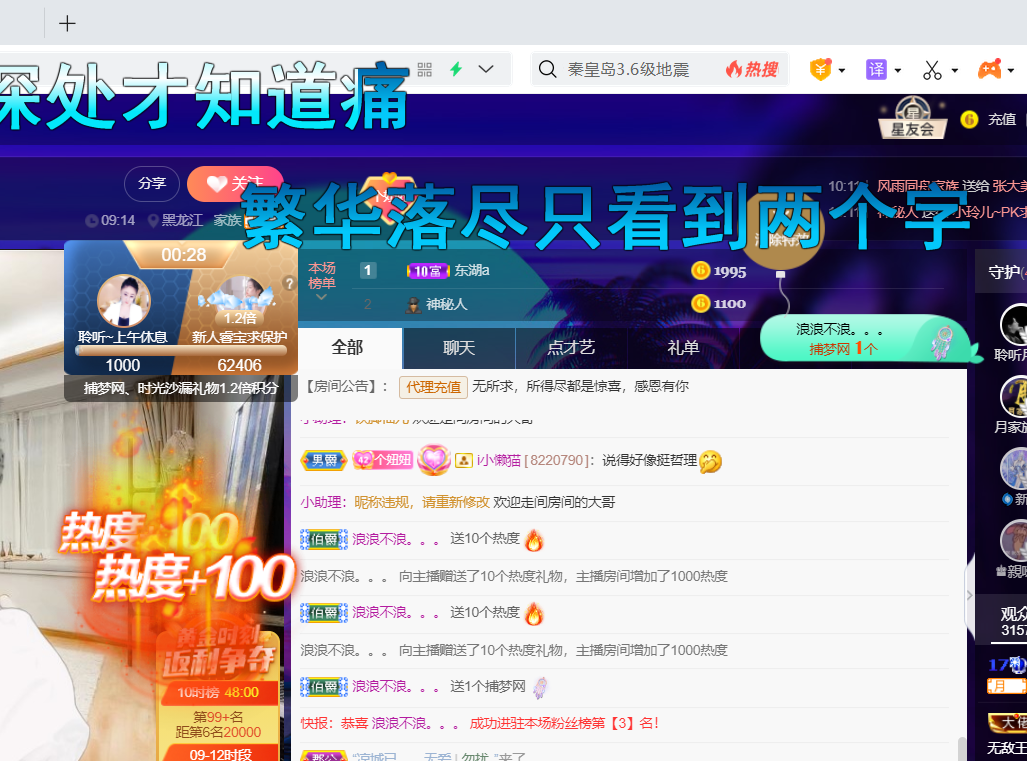This screenshot has height=761, width=1027.
Task: Click the 代理充值 button in room notice
Action: [x=433, y=387]
